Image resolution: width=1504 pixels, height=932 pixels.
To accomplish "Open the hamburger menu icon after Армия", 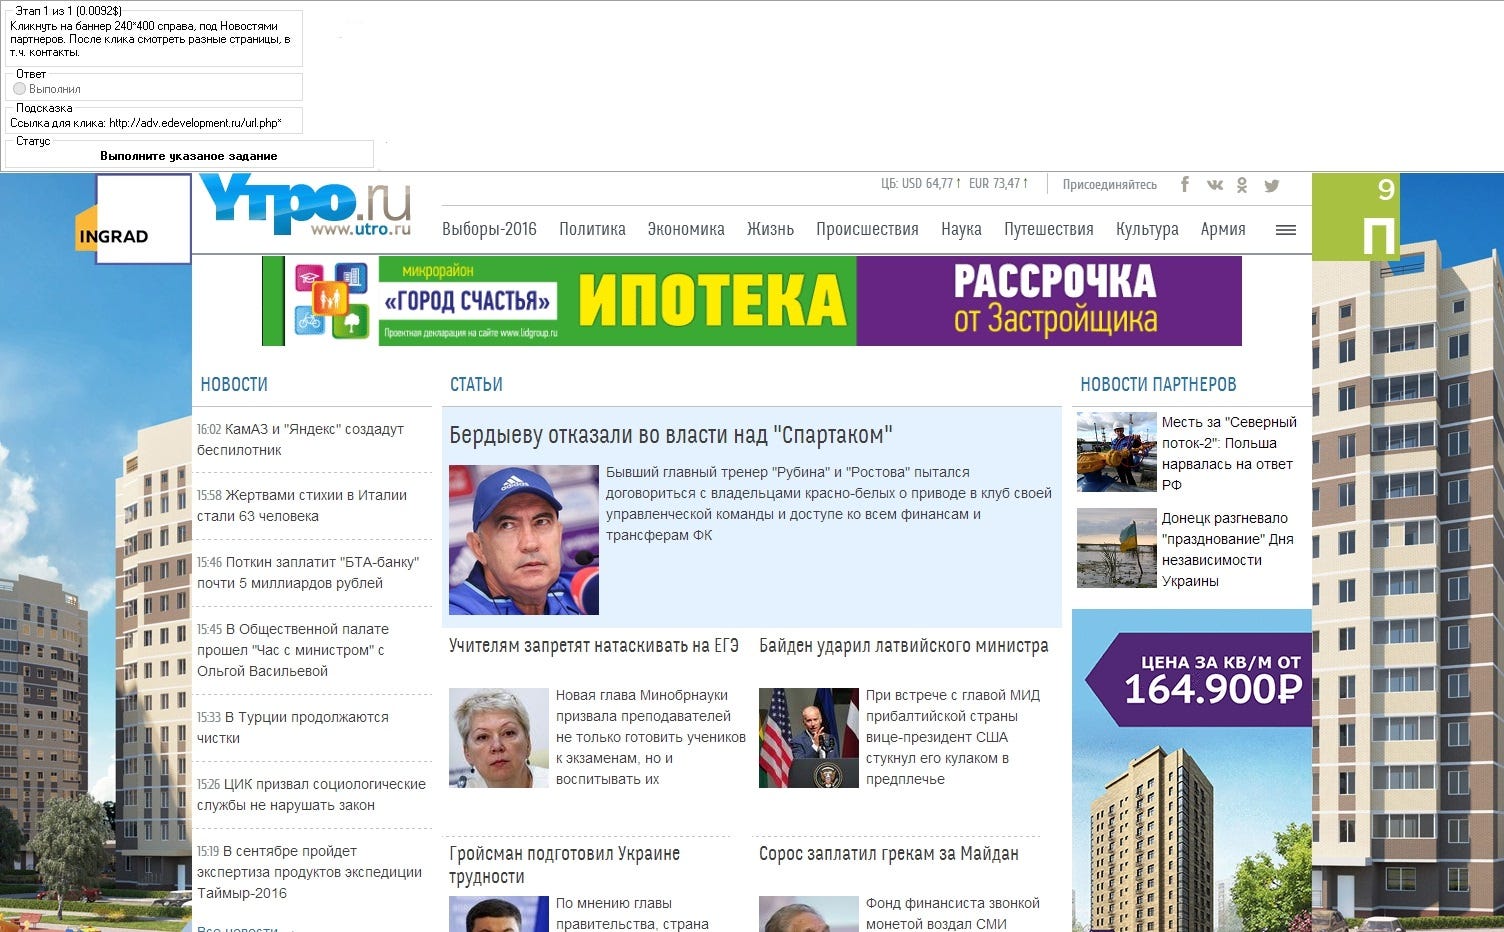I will pyautogui.click(x=1286, y=230).
